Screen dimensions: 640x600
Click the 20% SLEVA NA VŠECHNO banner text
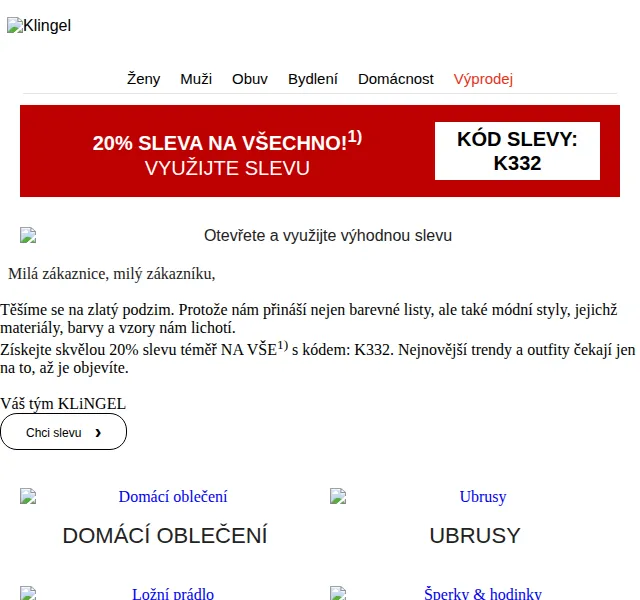pyautogui.click(x=227, y=141)
